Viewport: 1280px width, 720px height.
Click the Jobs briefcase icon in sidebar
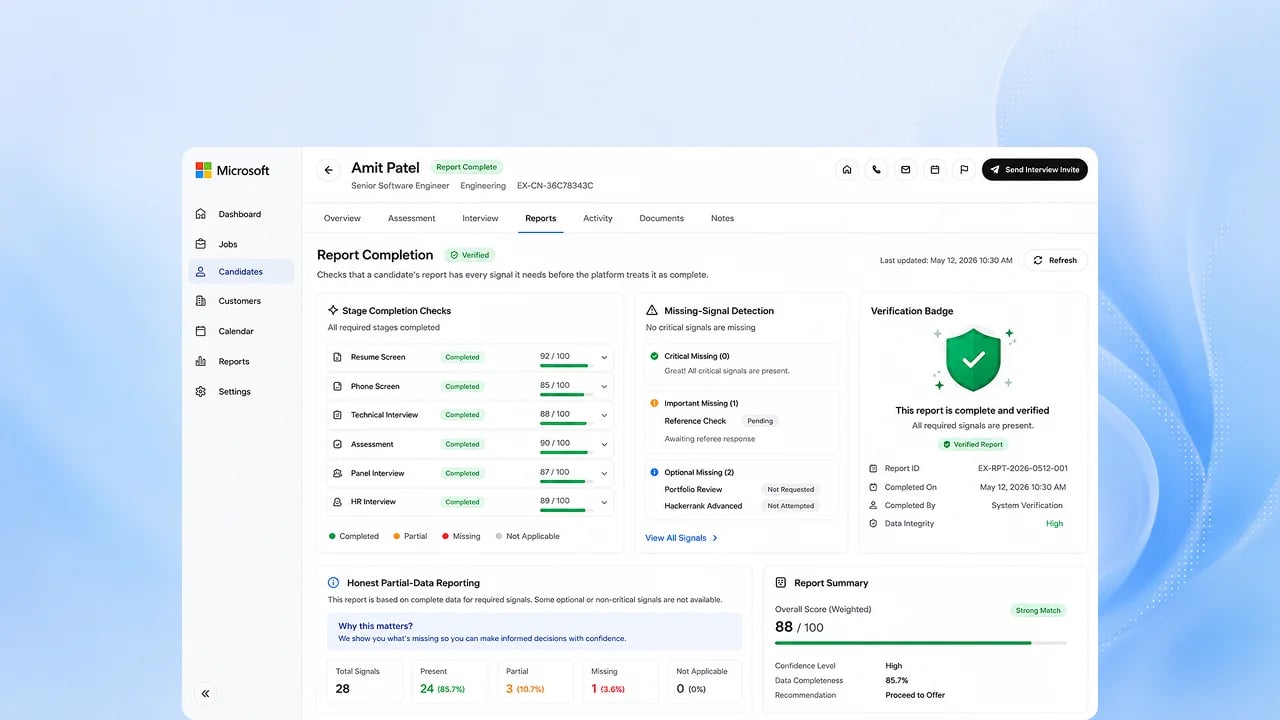click(201, 244)
